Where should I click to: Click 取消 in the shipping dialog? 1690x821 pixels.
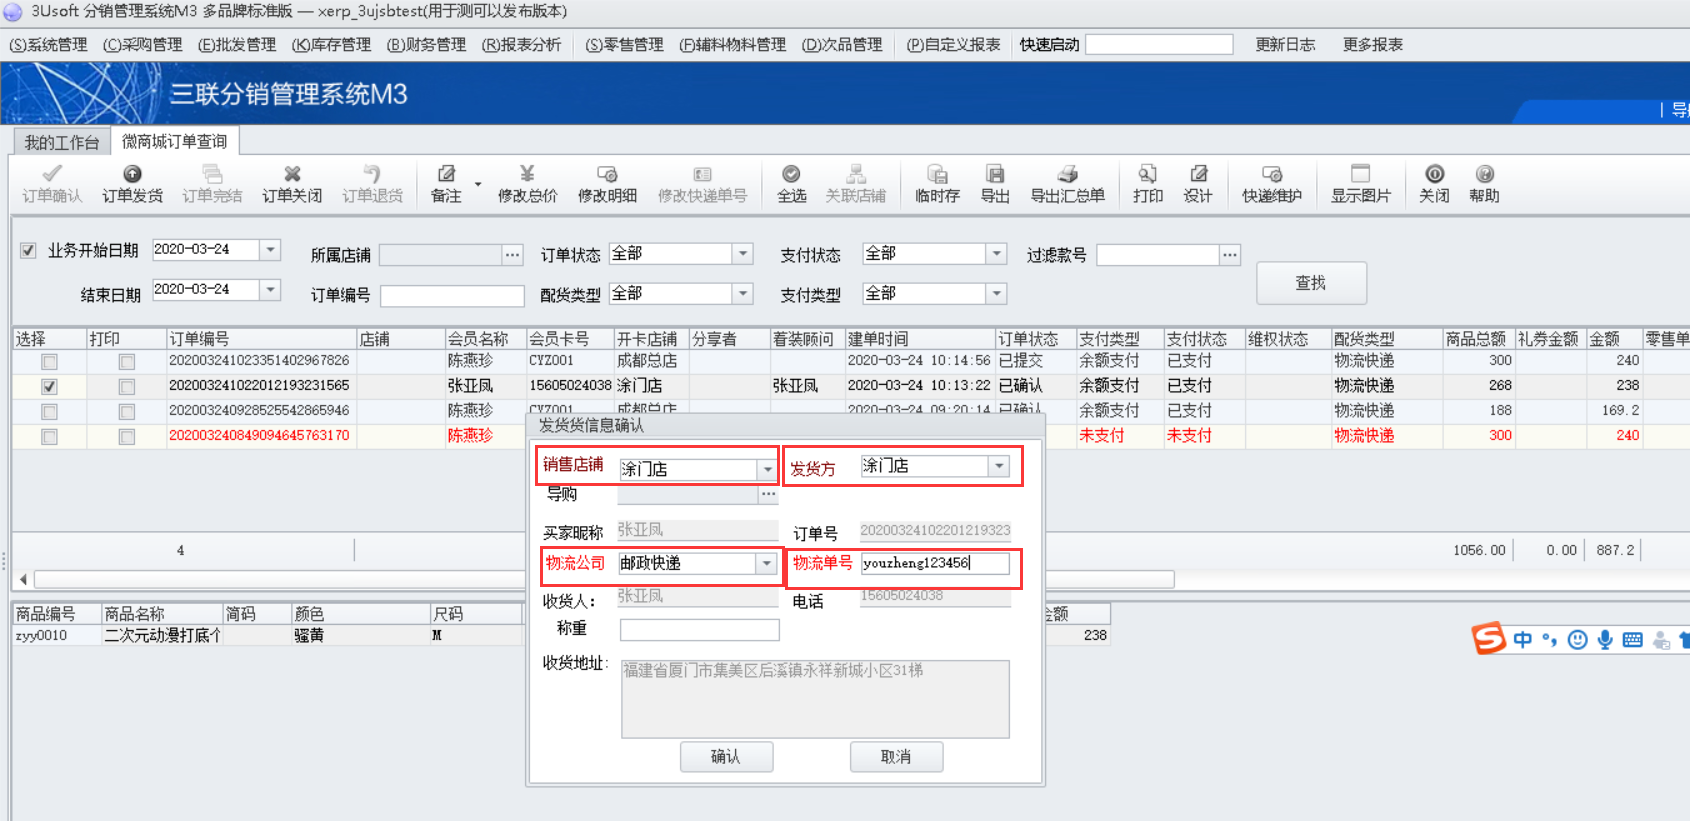[896, 757]
